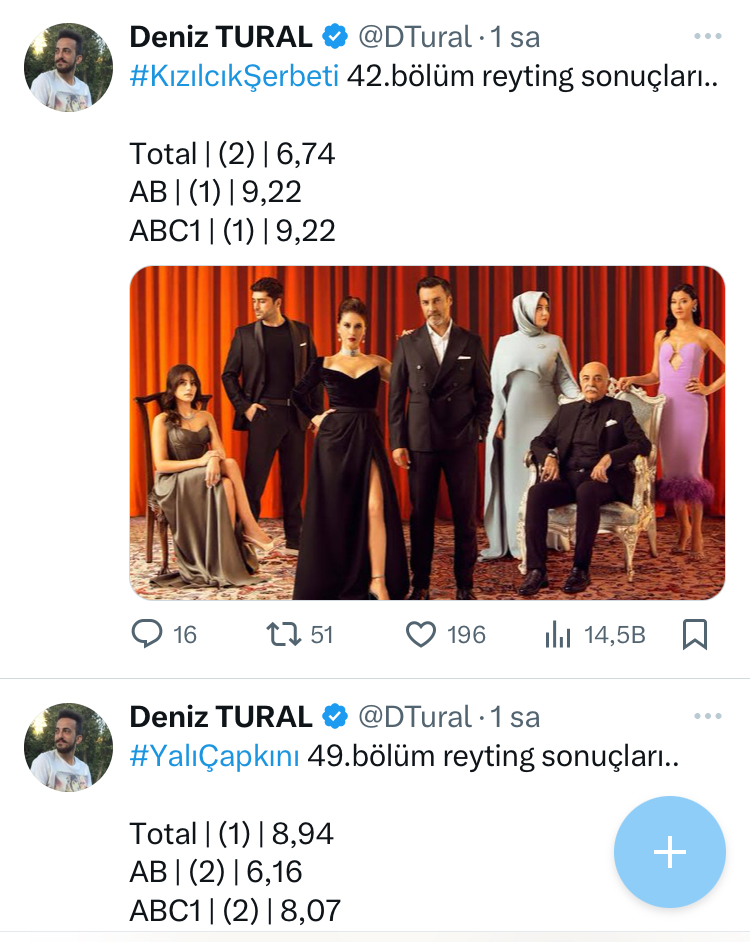Open the tweet text listing Total 6,74
750x942 pixels.
[x=232, y=154]
